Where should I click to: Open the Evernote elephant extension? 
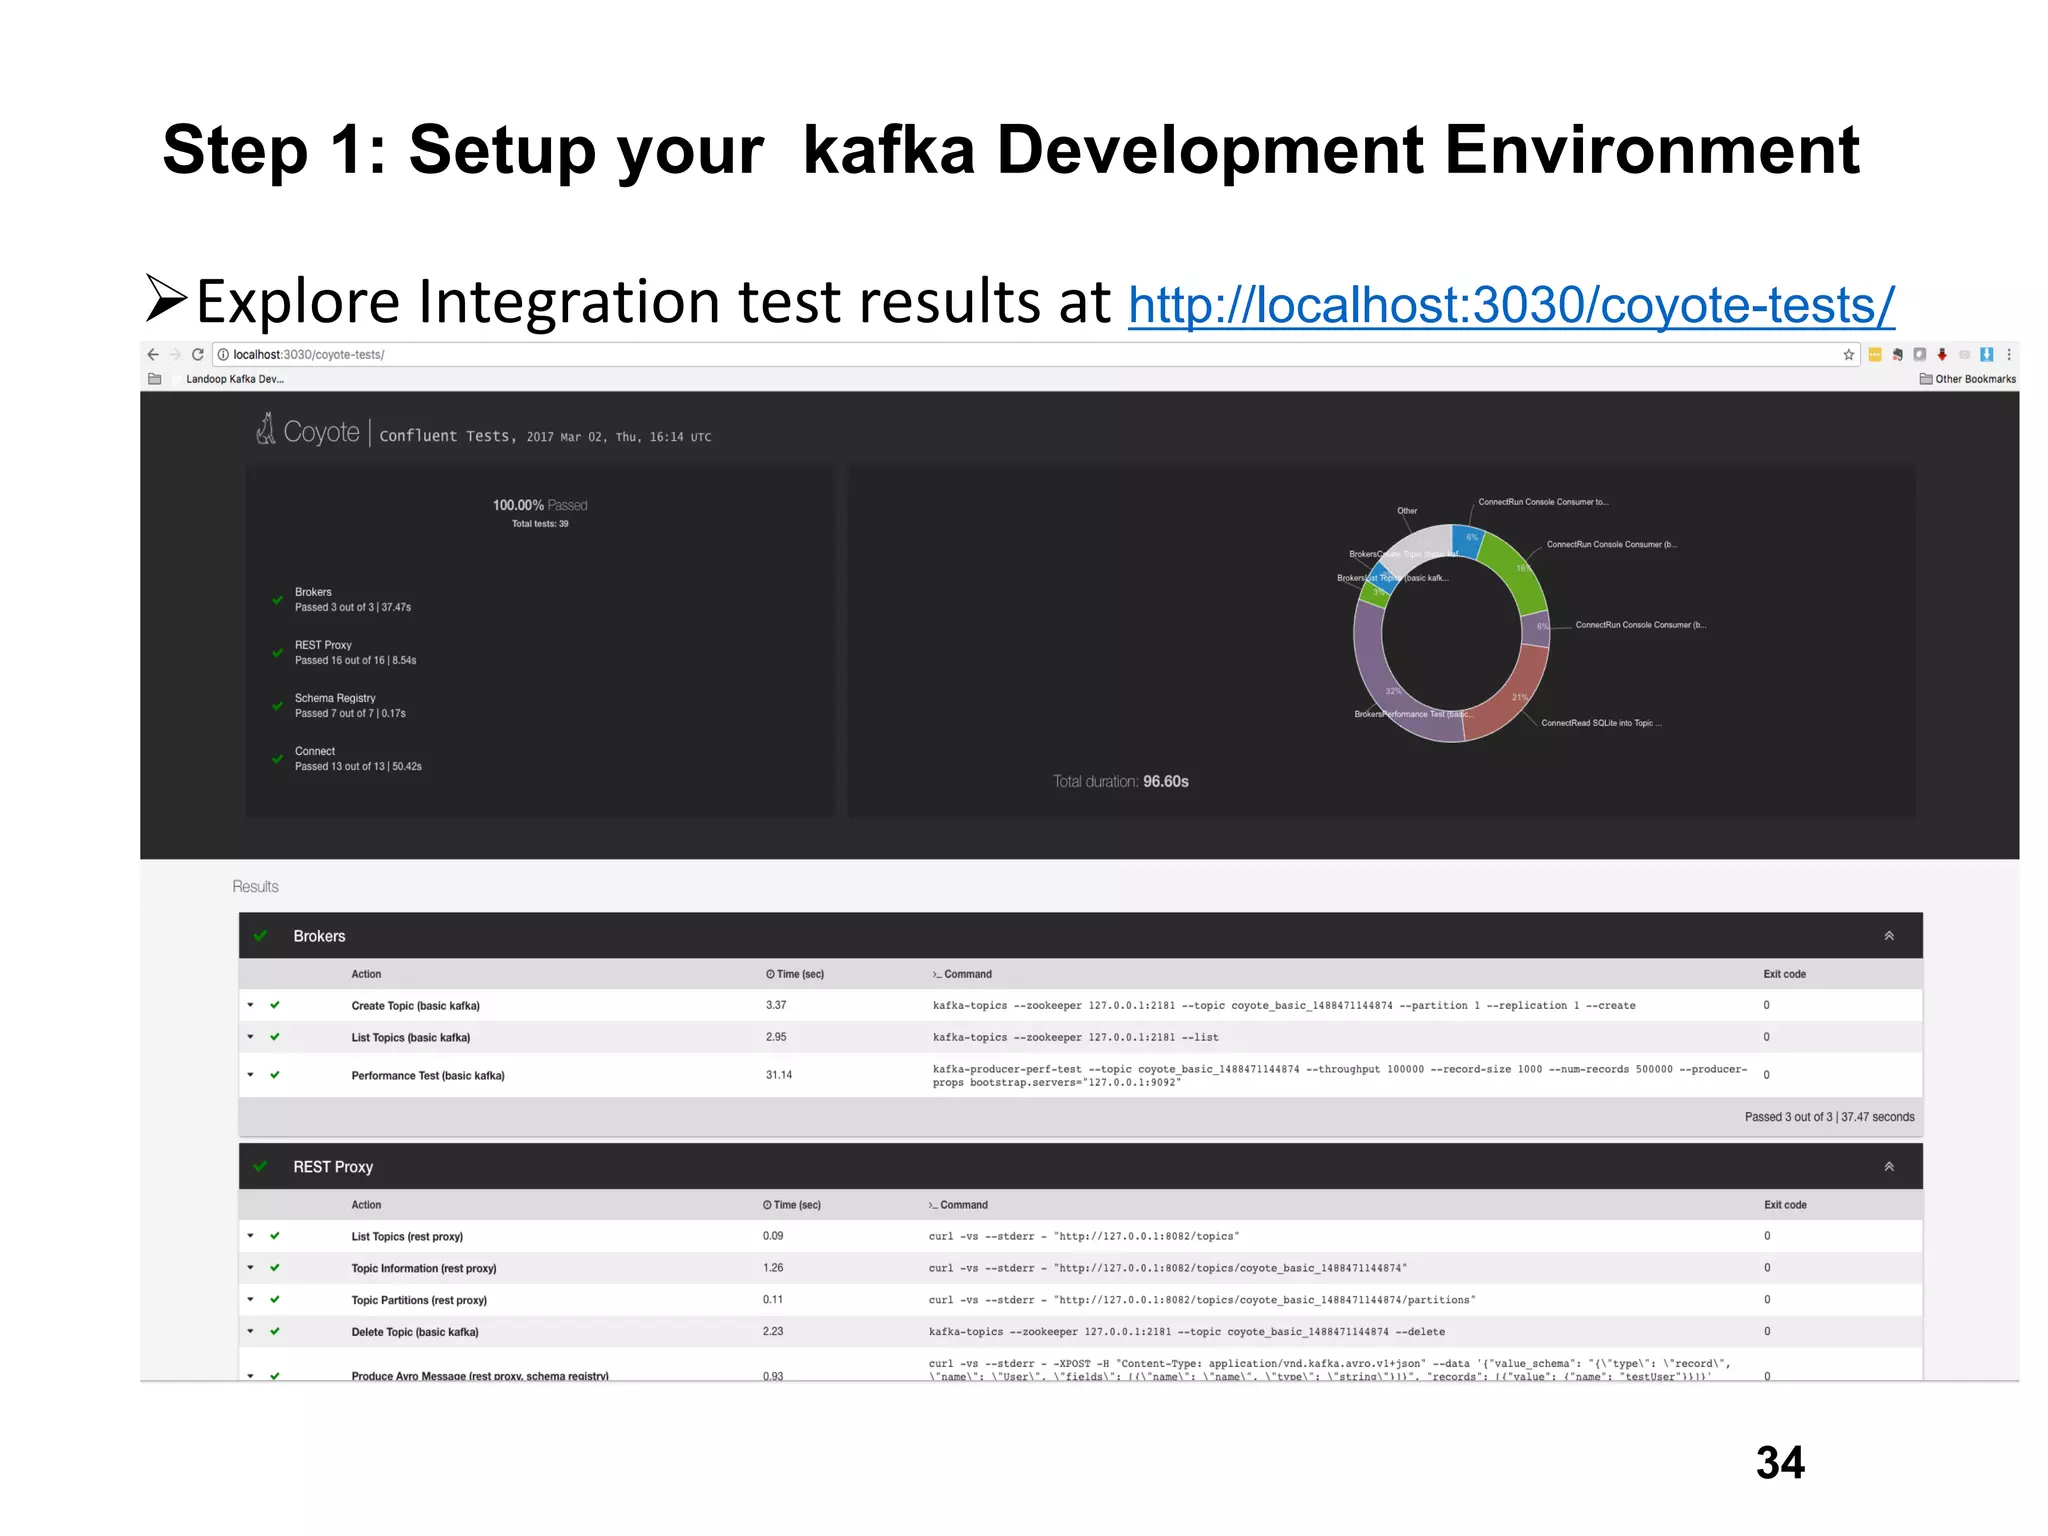click(x=1897, y=354)
